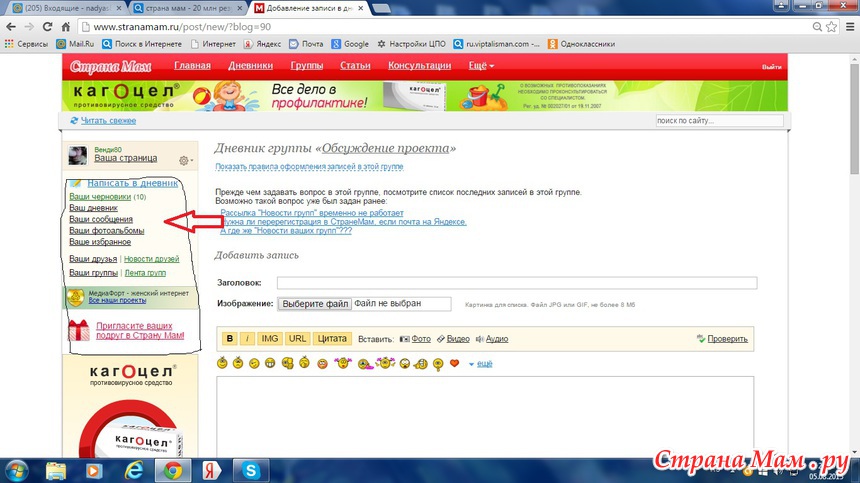The height and width of the screenshot is (483, 860).
Task: Click the Заголовок input field
Action: pyautogui.click(x=517, y=283)
